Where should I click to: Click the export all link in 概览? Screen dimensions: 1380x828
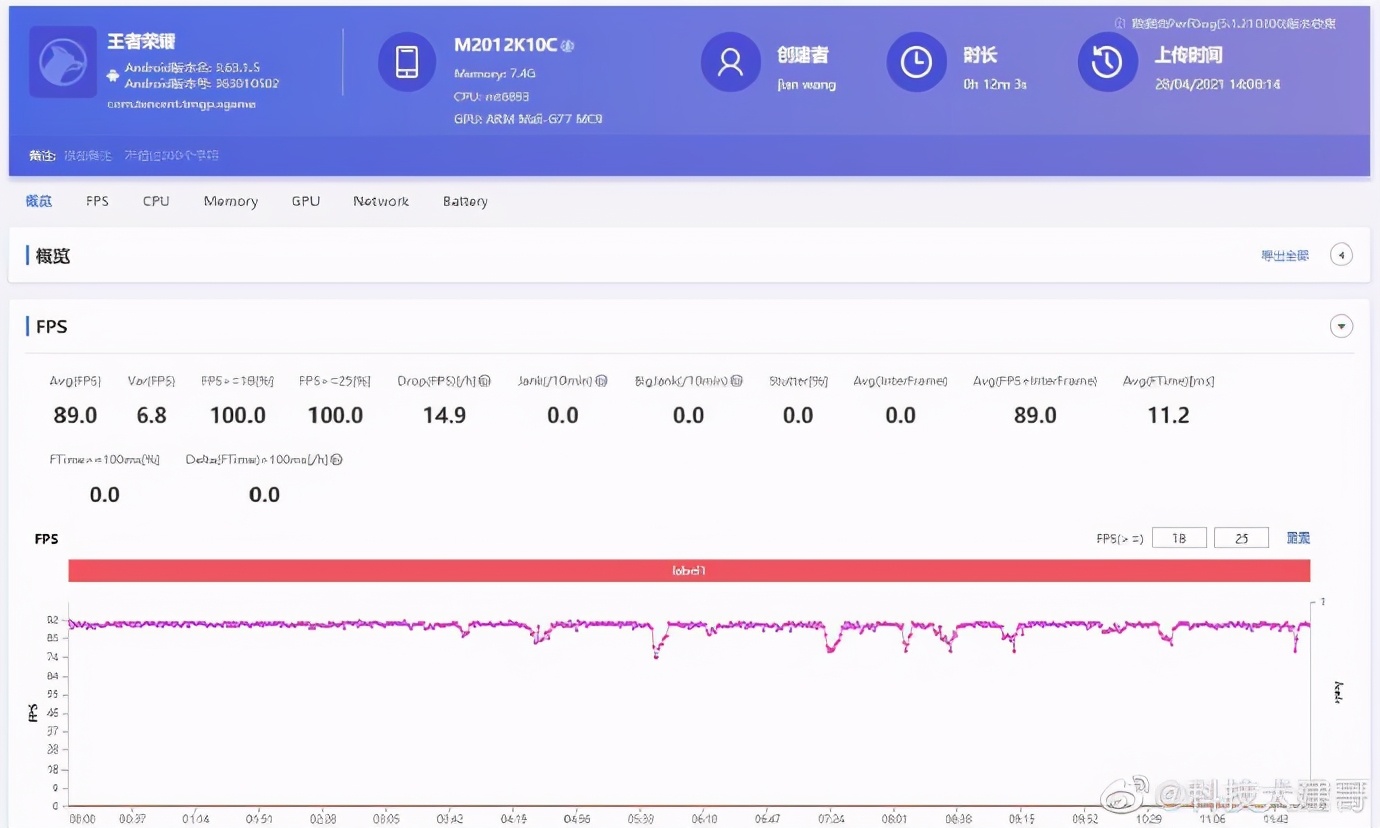pyautogui.click(x=1285, y=256)
